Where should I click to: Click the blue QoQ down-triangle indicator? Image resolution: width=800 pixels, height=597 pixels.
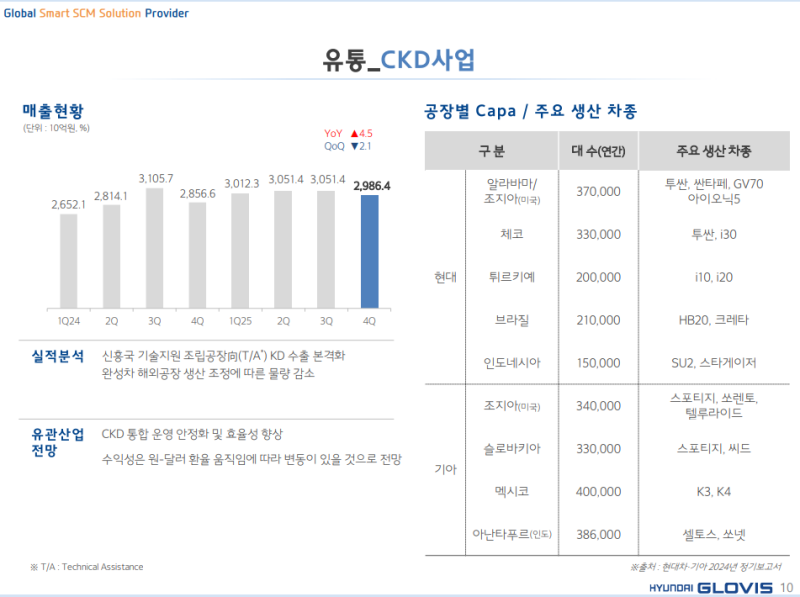click(x=355, y=146)
